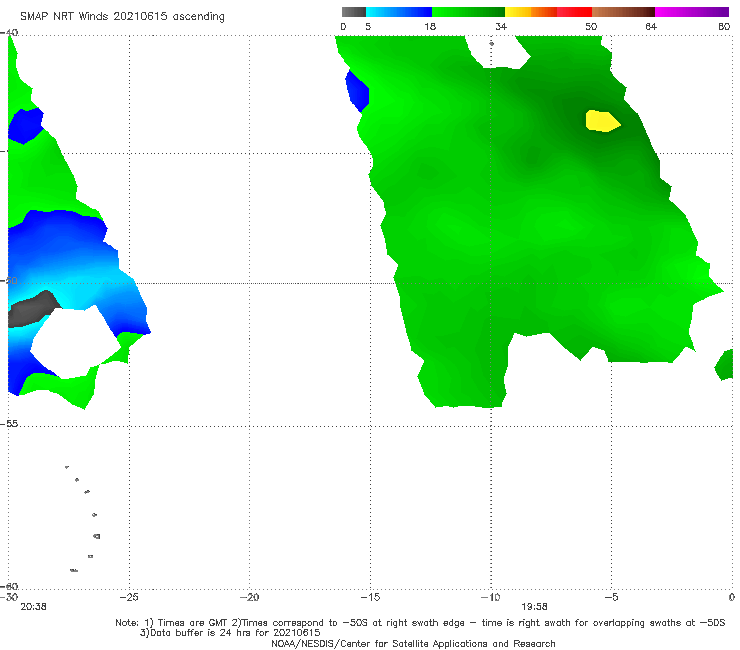
Task: Click the swath time "20:38"
Action: [x=34, y=607]
